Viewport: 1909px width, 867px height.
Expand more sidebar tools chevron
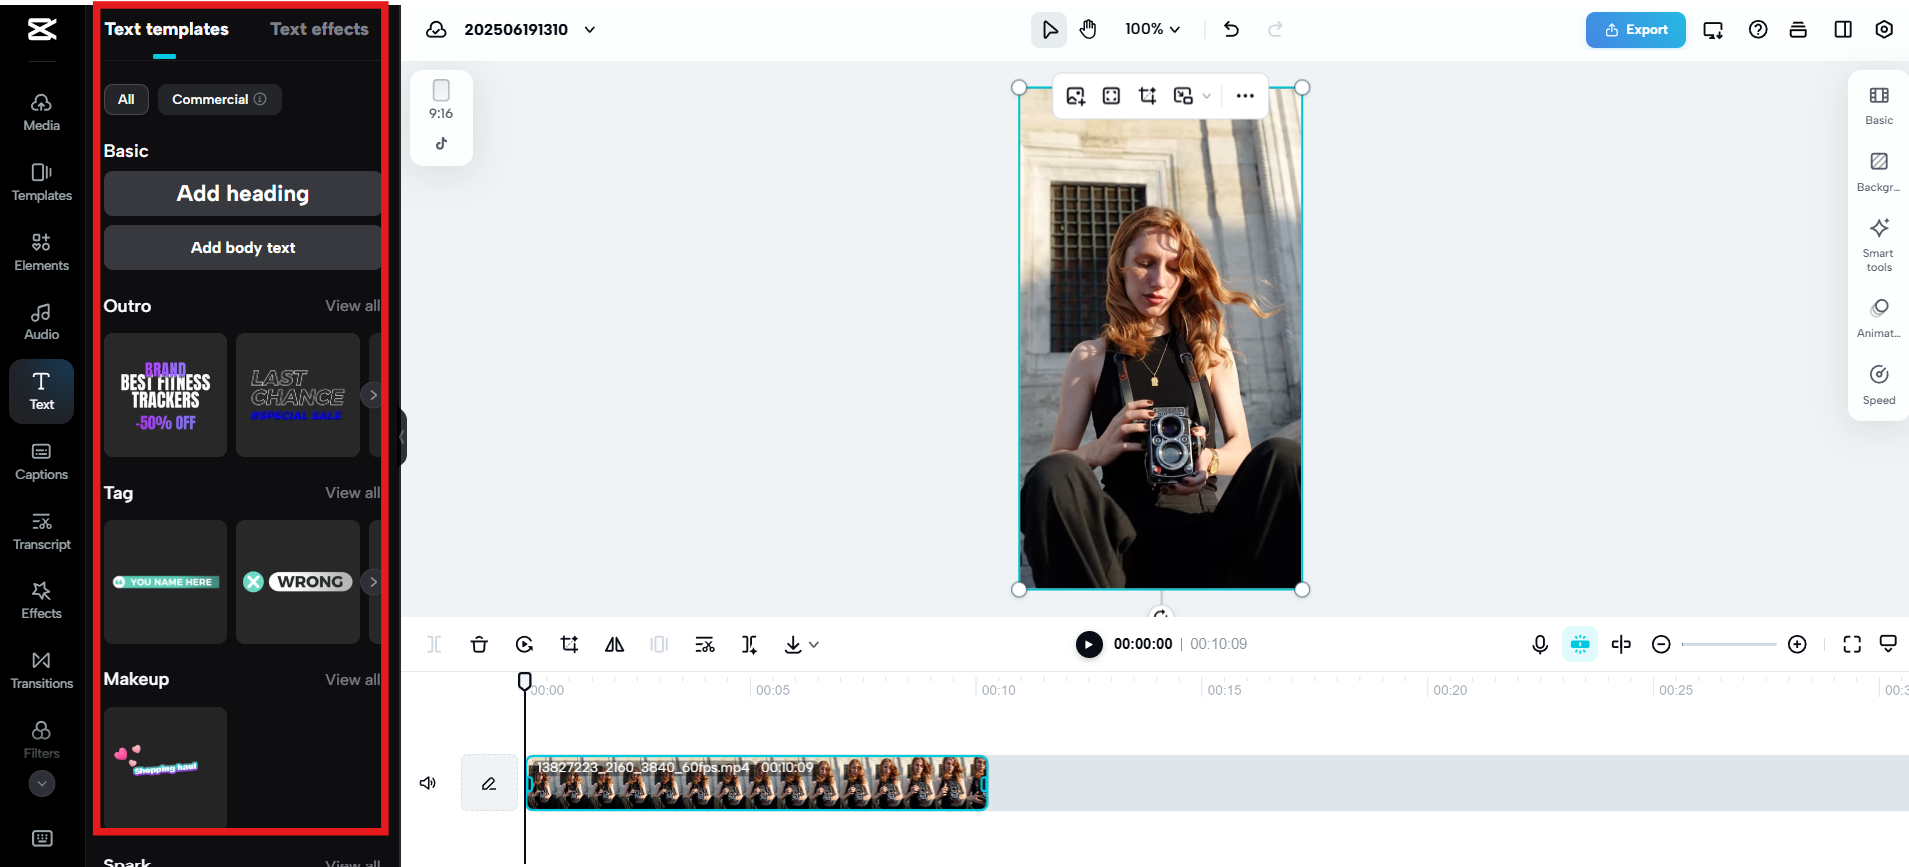42,784
